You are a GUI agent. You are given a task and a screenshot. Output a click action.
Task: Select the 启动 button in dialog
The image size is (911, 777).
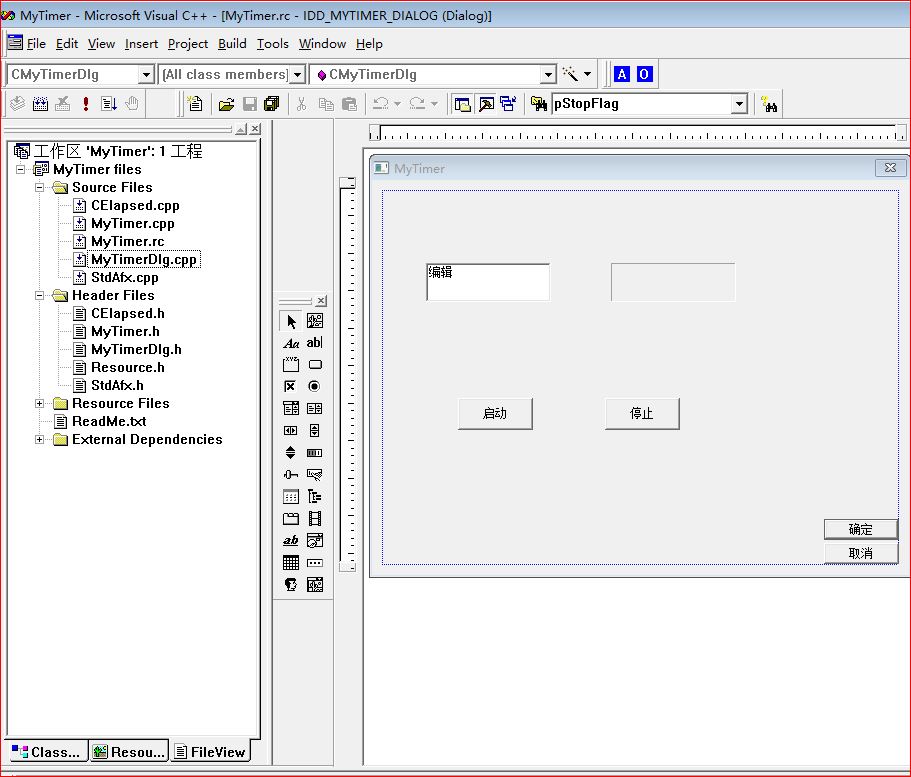click(495, 413)
